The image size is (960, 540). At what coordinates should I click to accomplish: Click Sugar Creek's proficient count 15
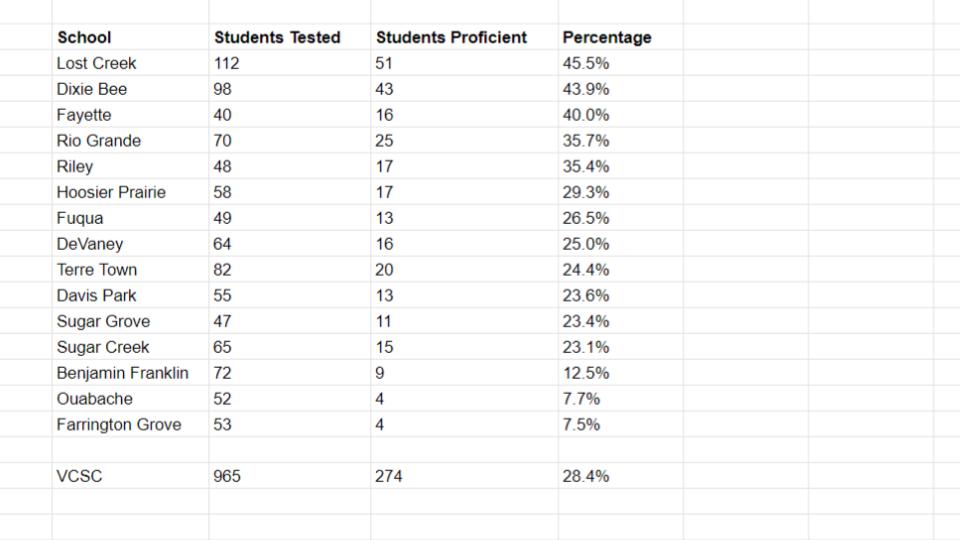(x=385, y=348)
